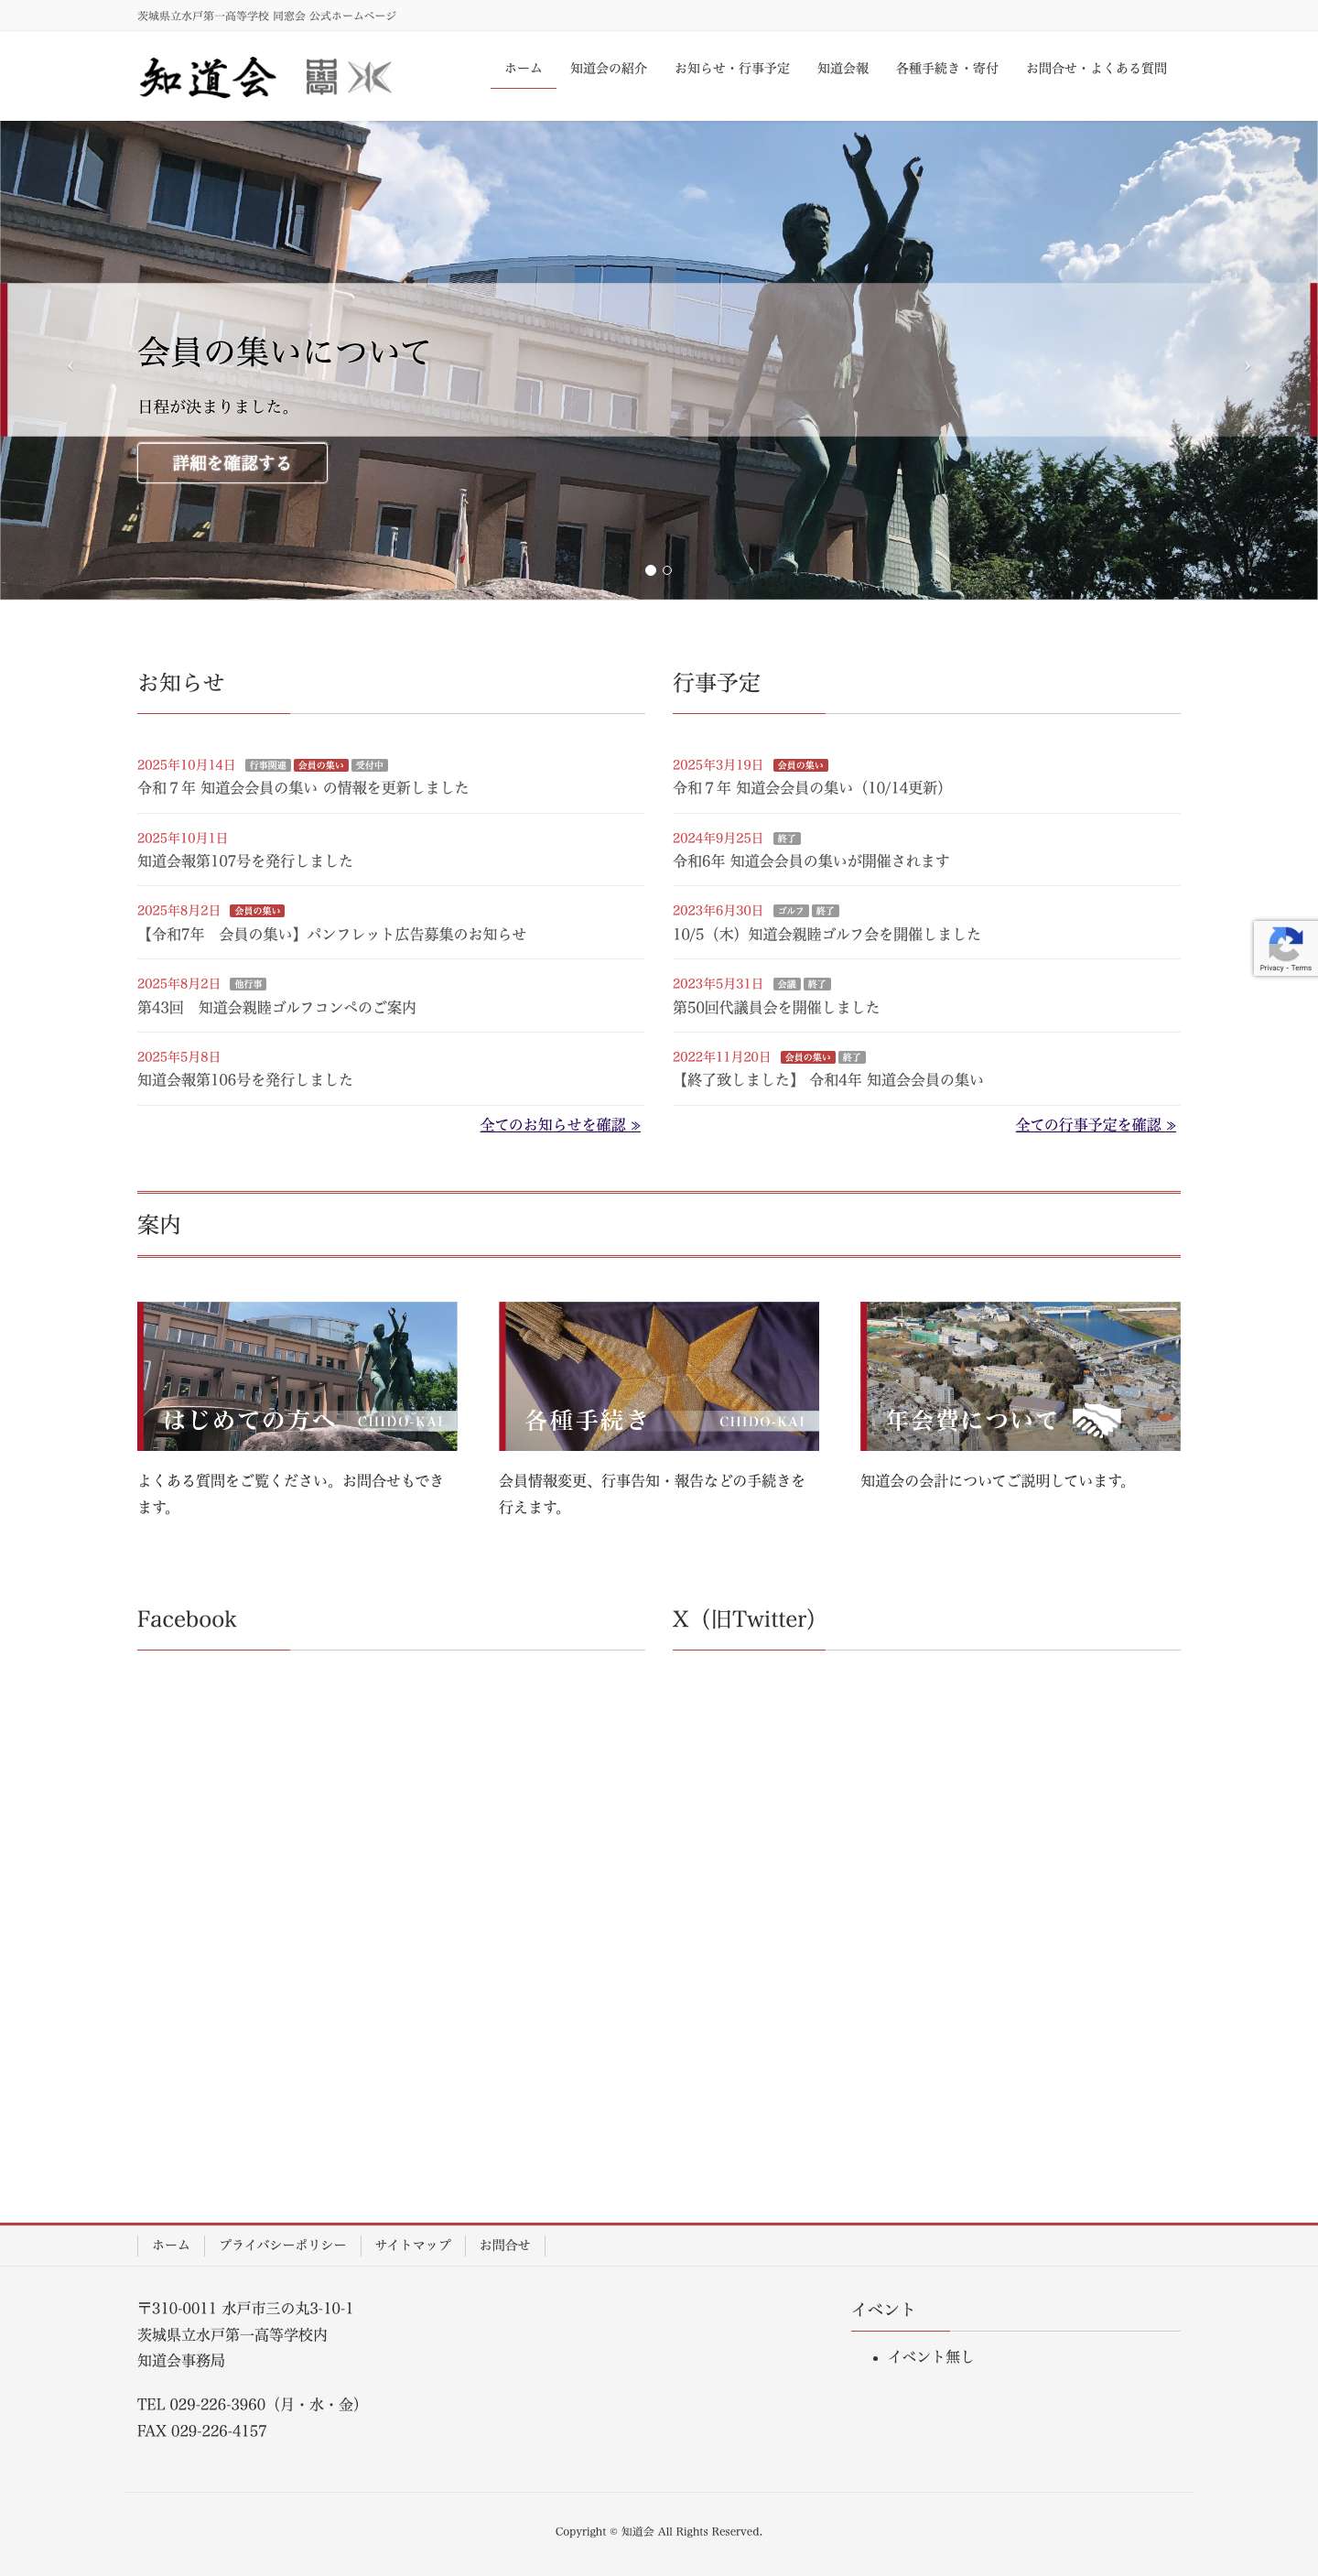Click the 他行事 tag
Image resolution: width=1318 pixels, height=2576 pixels.
pyautogui.click(x=248, y=984)
